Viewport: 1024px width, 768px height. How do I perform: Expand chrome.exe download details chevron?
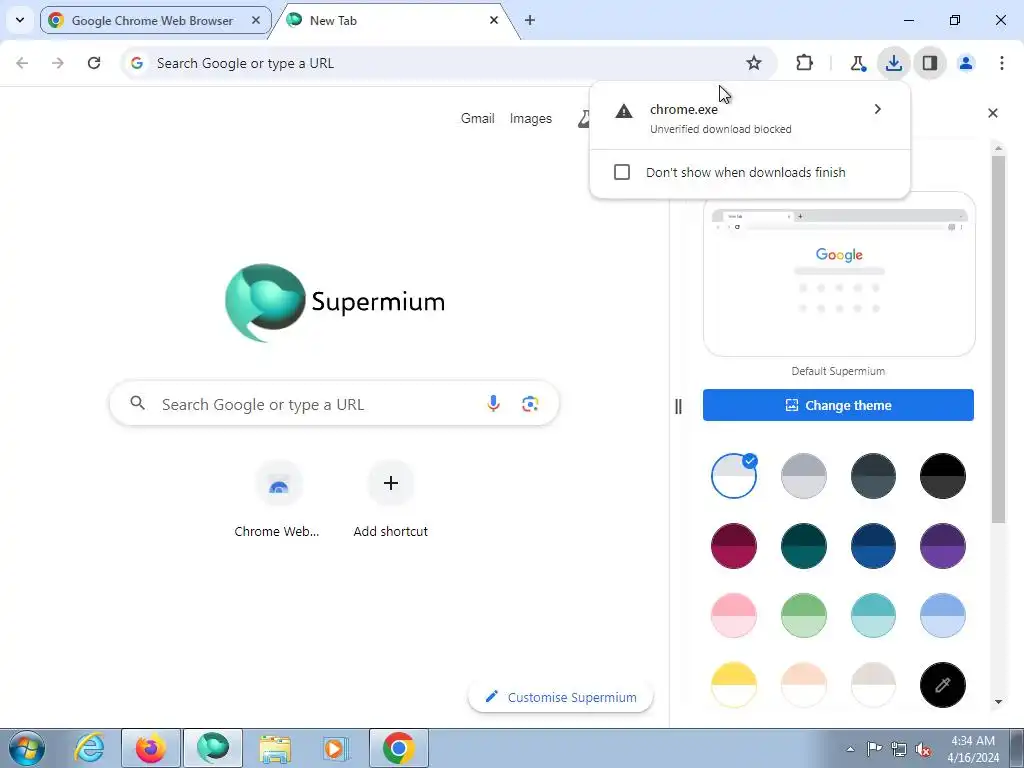(x=878, y=109)
